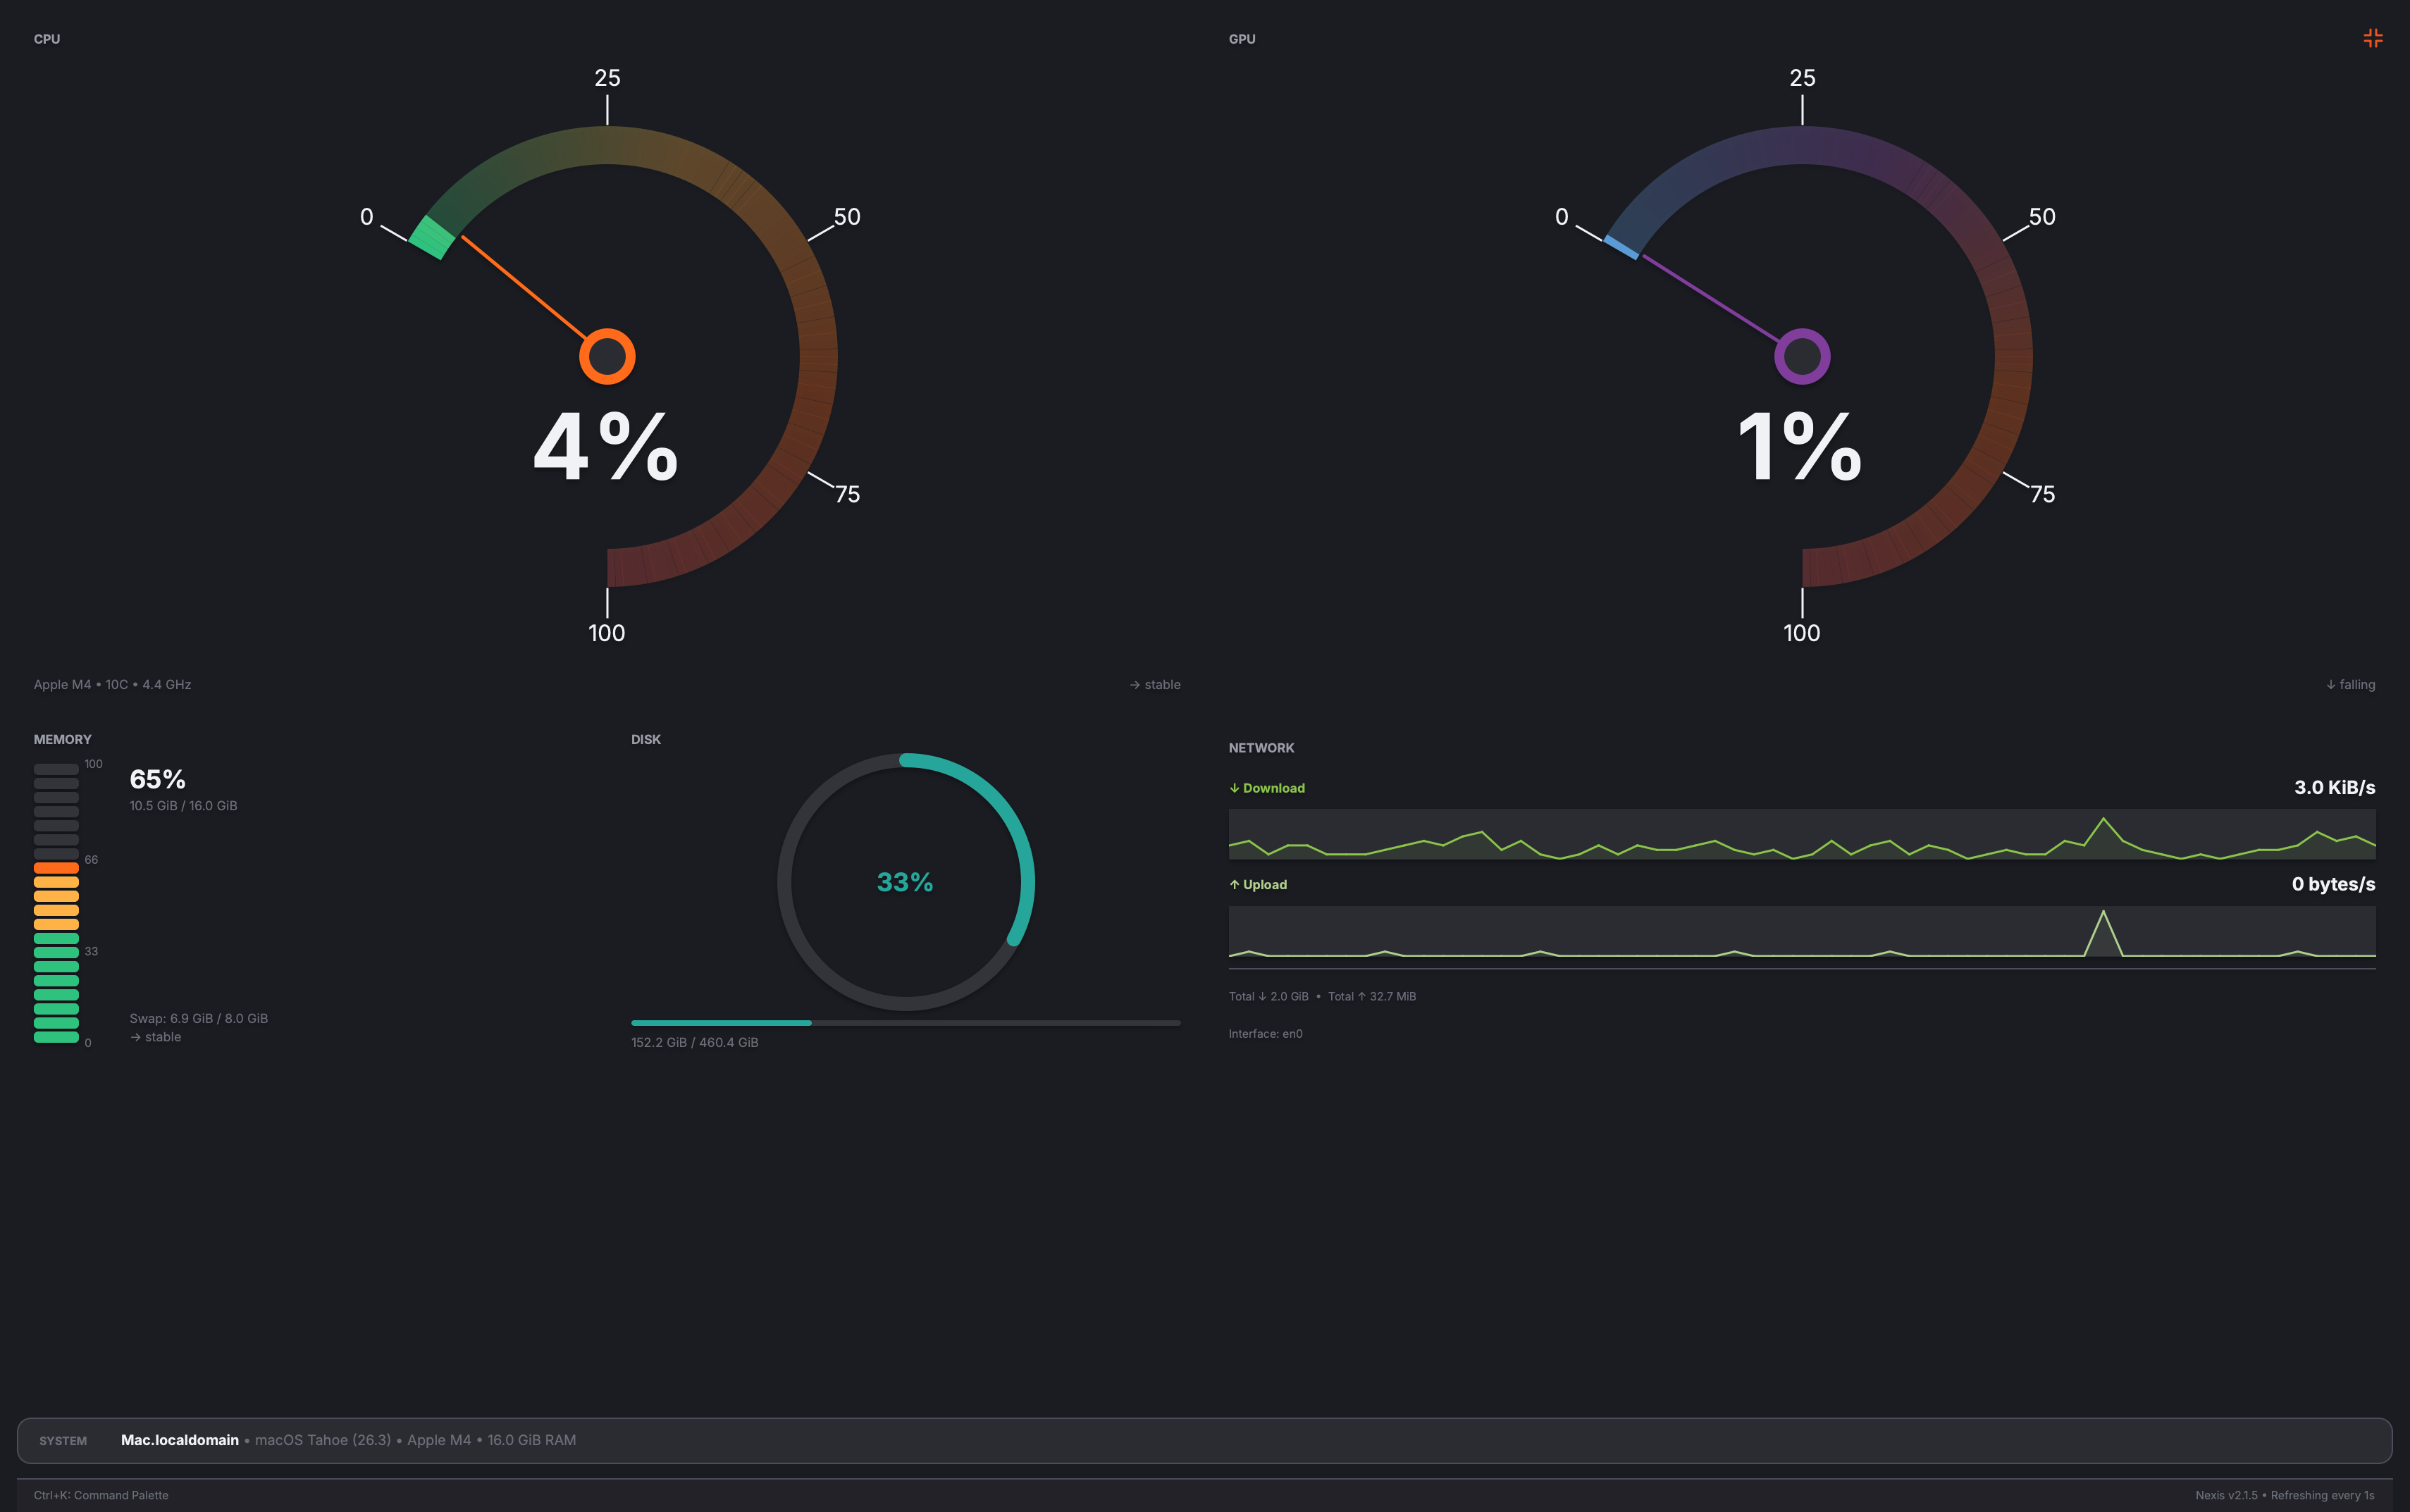Click the CPU panel heading
2410x1512 pixels.
47,39
